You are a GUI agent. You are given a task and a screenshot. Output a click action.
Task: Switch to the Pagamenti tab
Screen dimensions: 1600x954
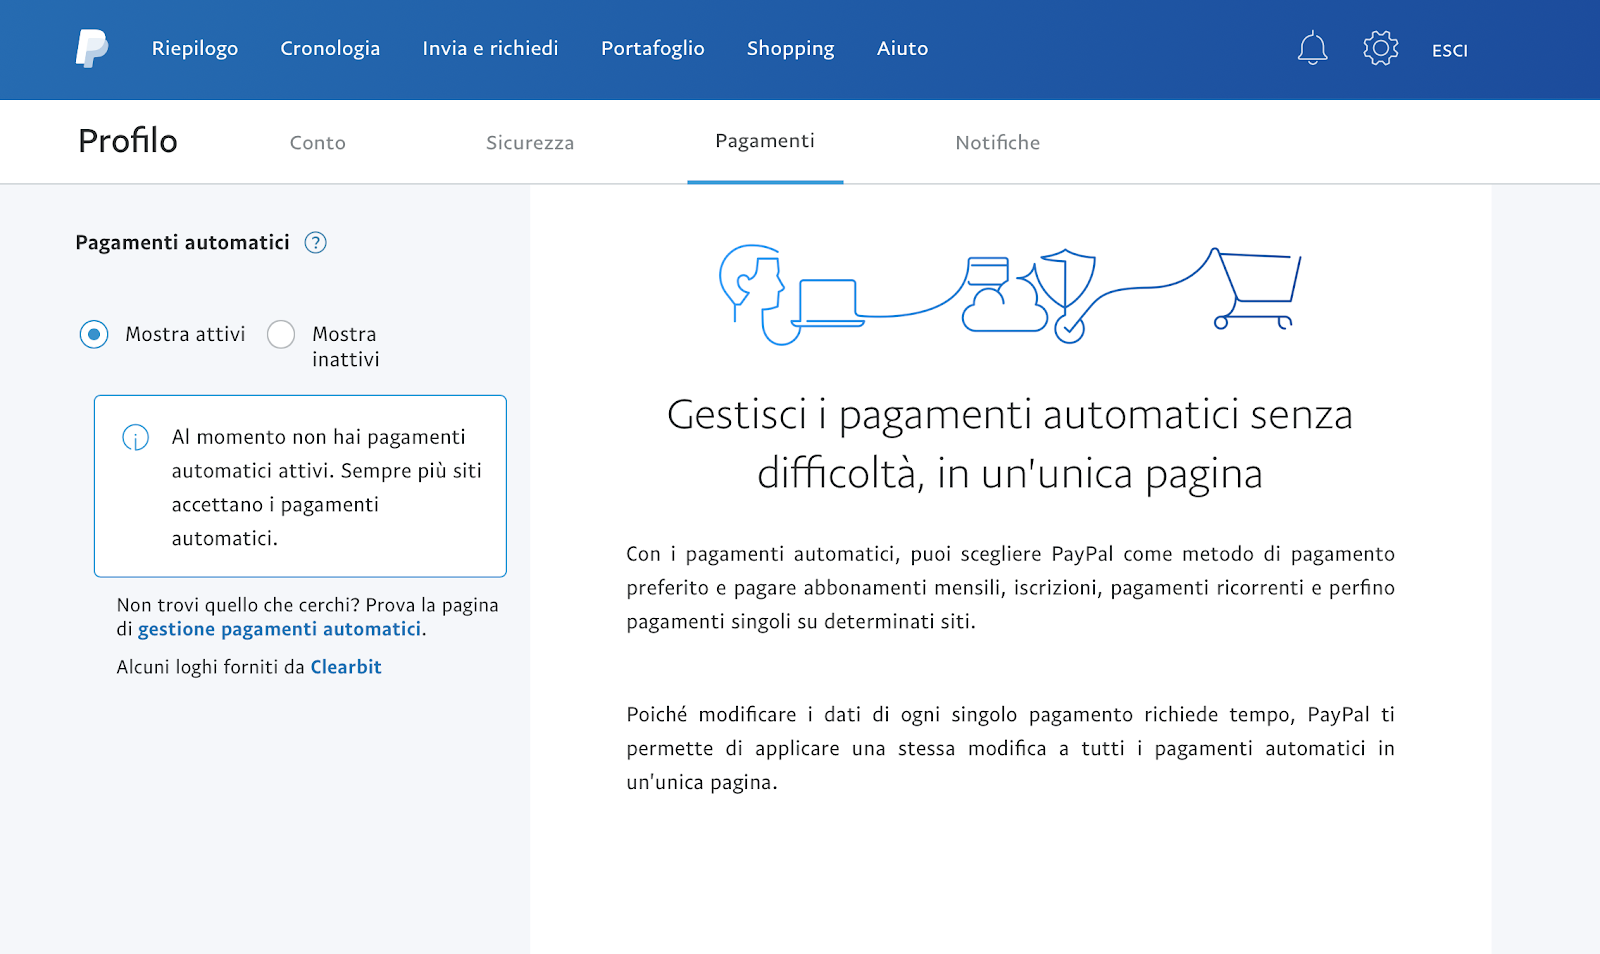click(x=765, y=141)
